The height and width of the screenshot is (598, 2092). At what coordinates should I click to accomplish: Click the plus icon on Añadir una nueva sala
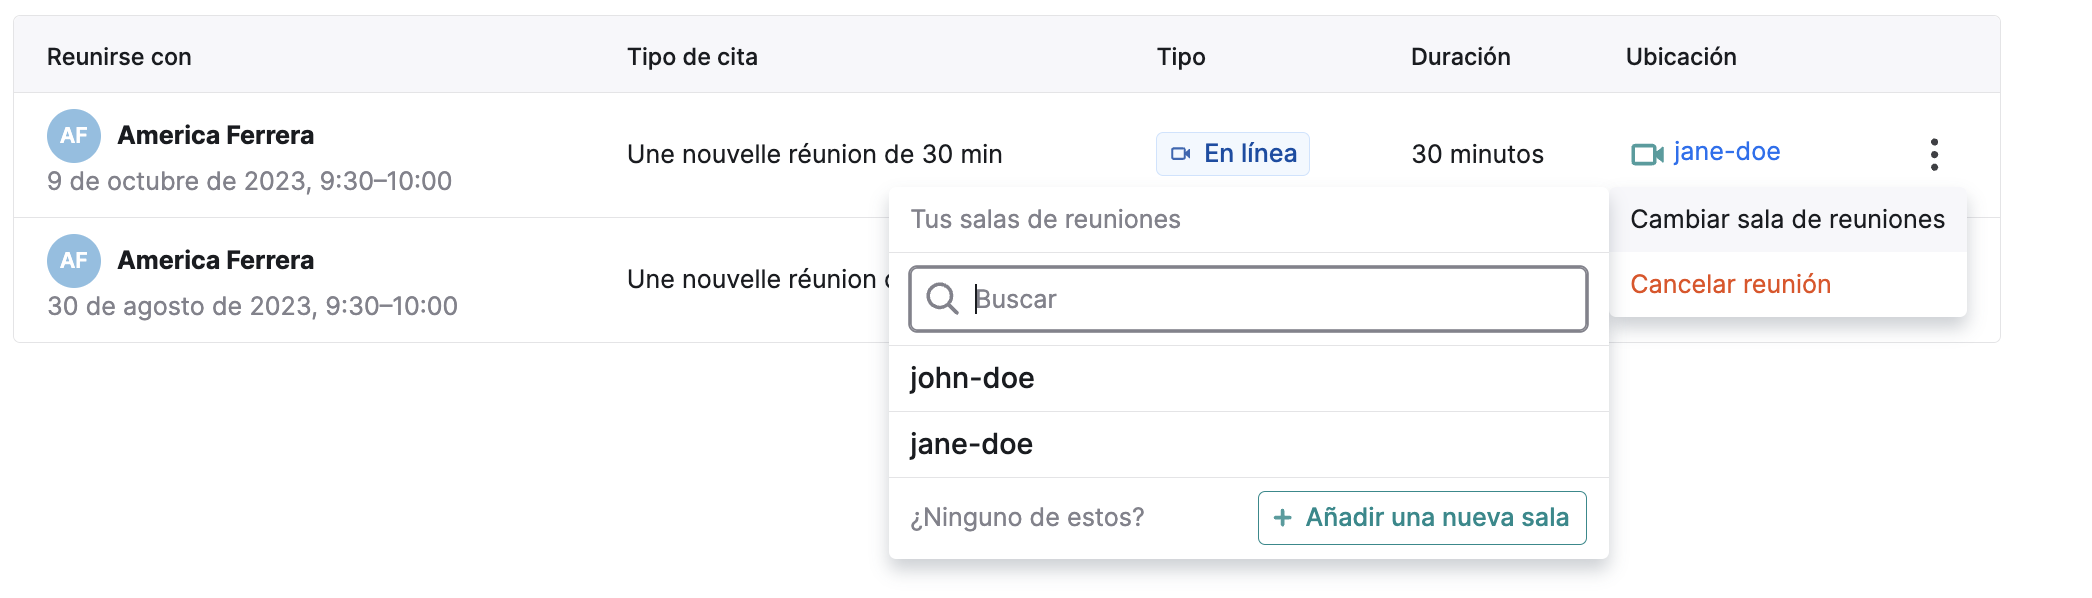coord(1282,517)
